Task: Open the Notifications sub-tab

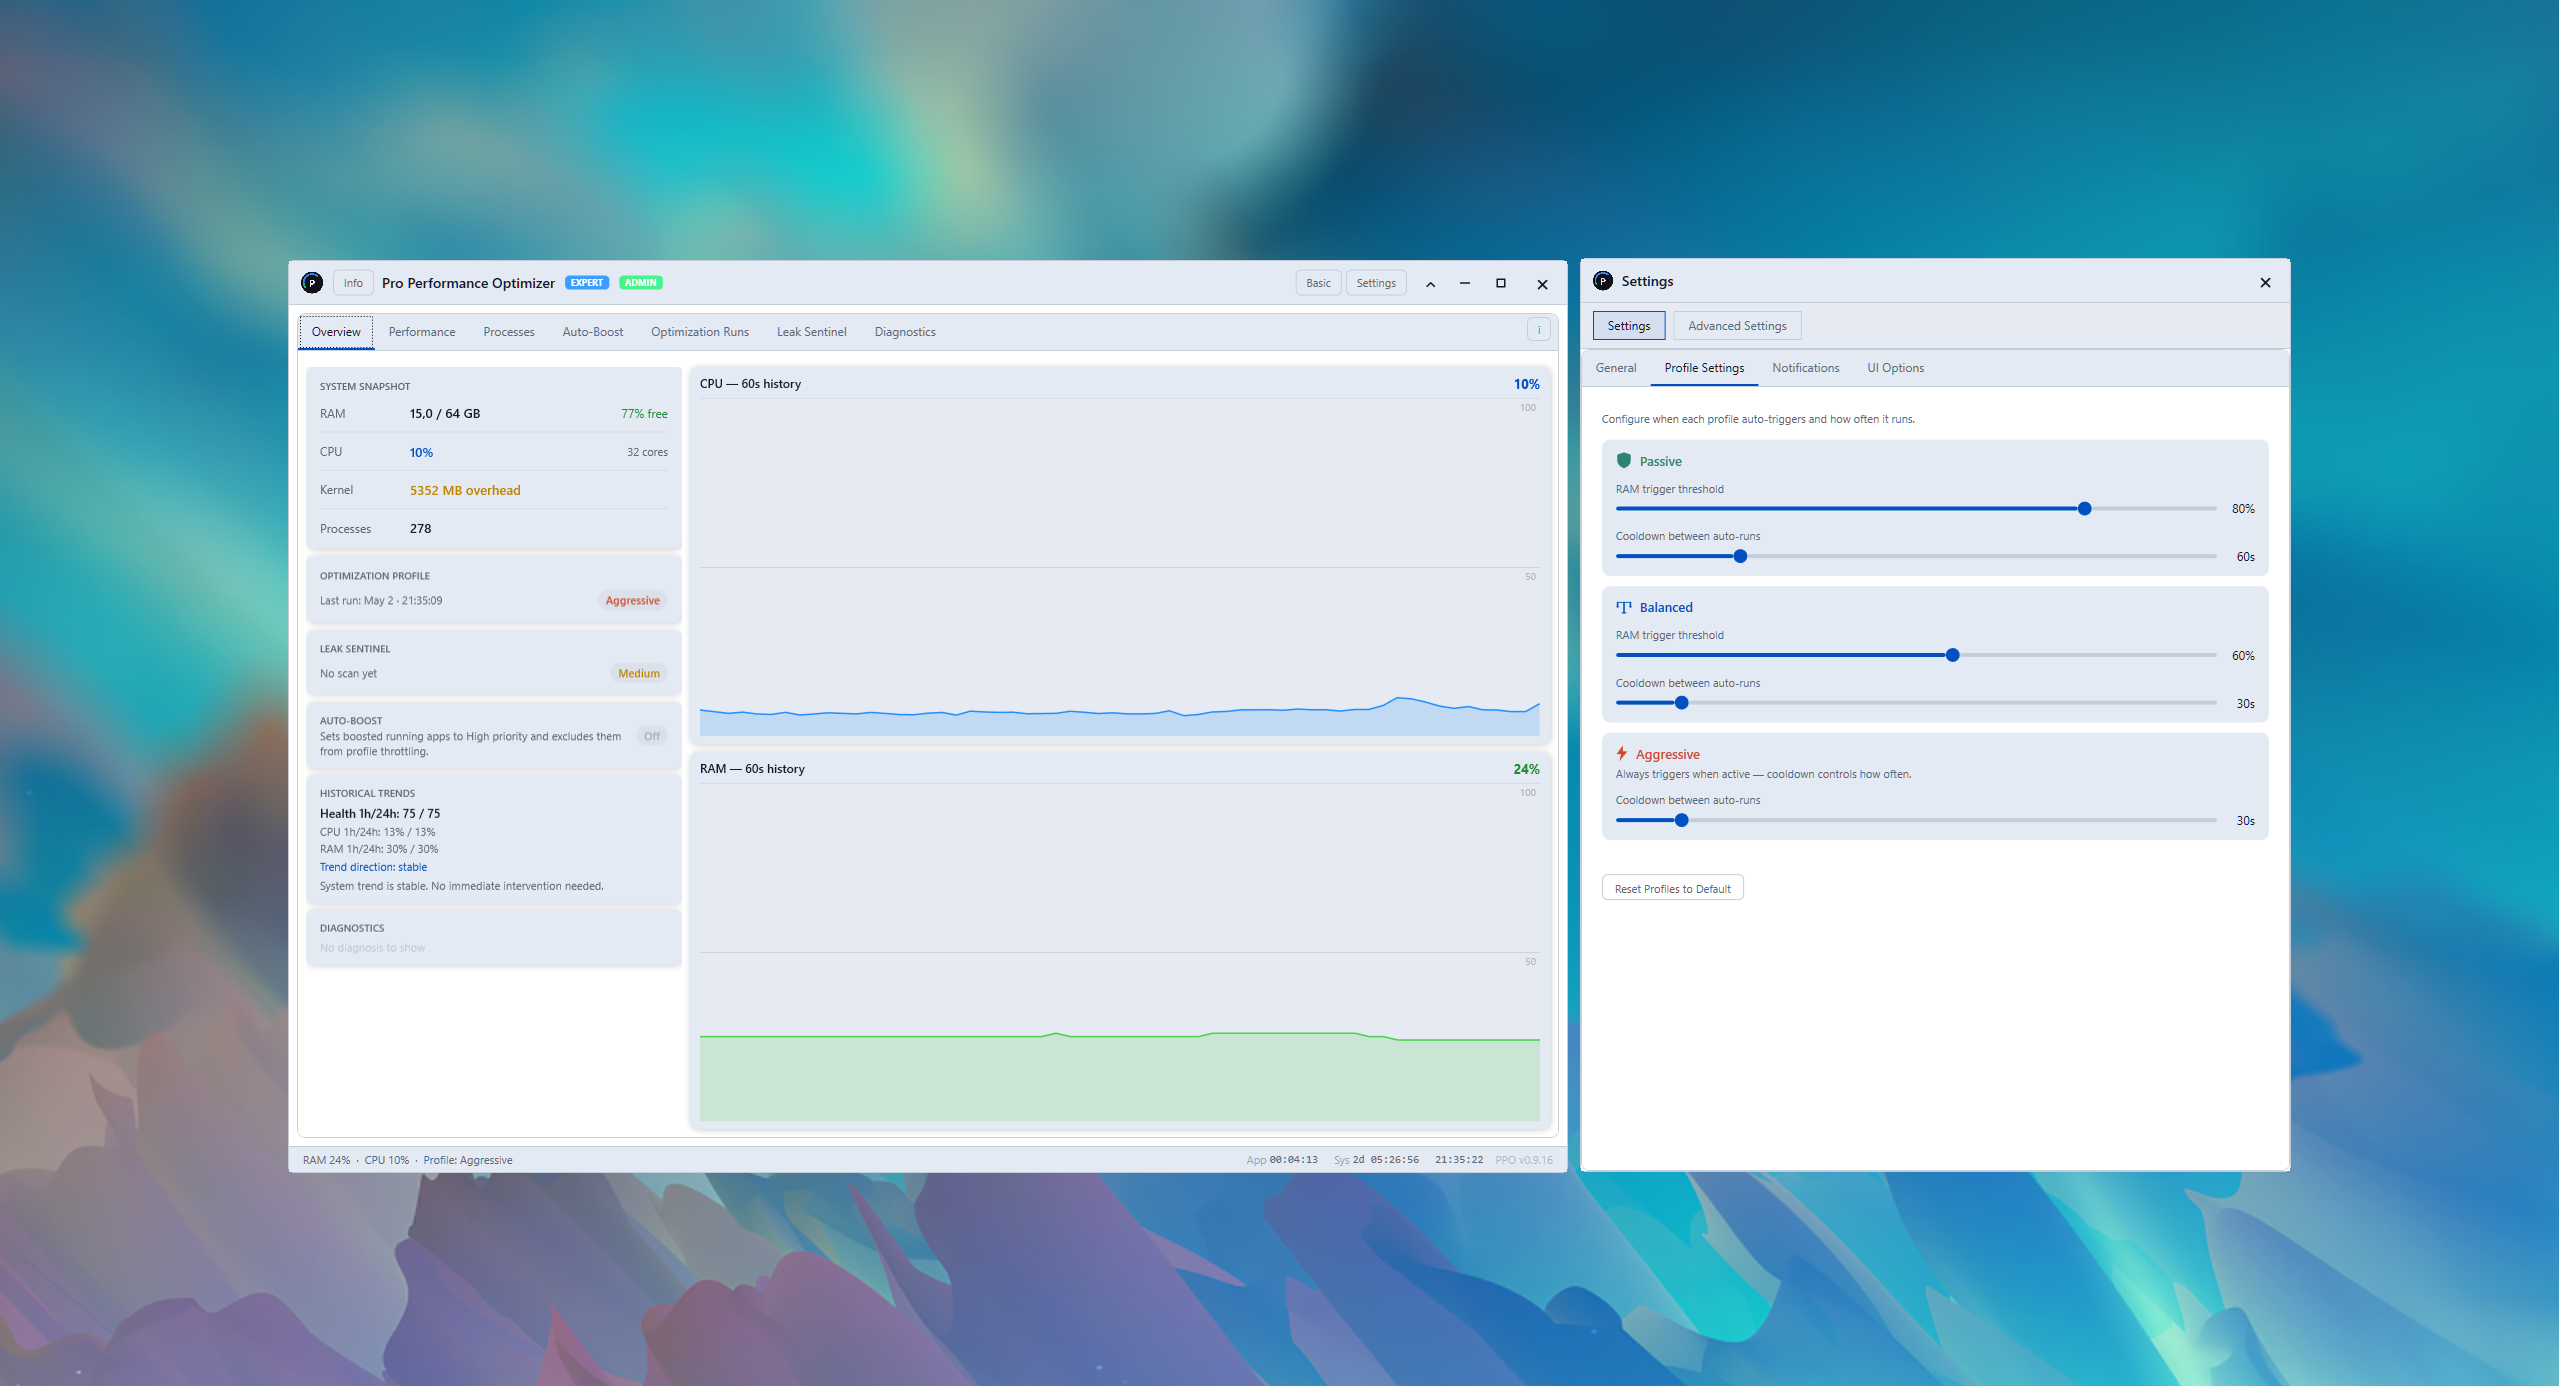Action: point(1805,368)
